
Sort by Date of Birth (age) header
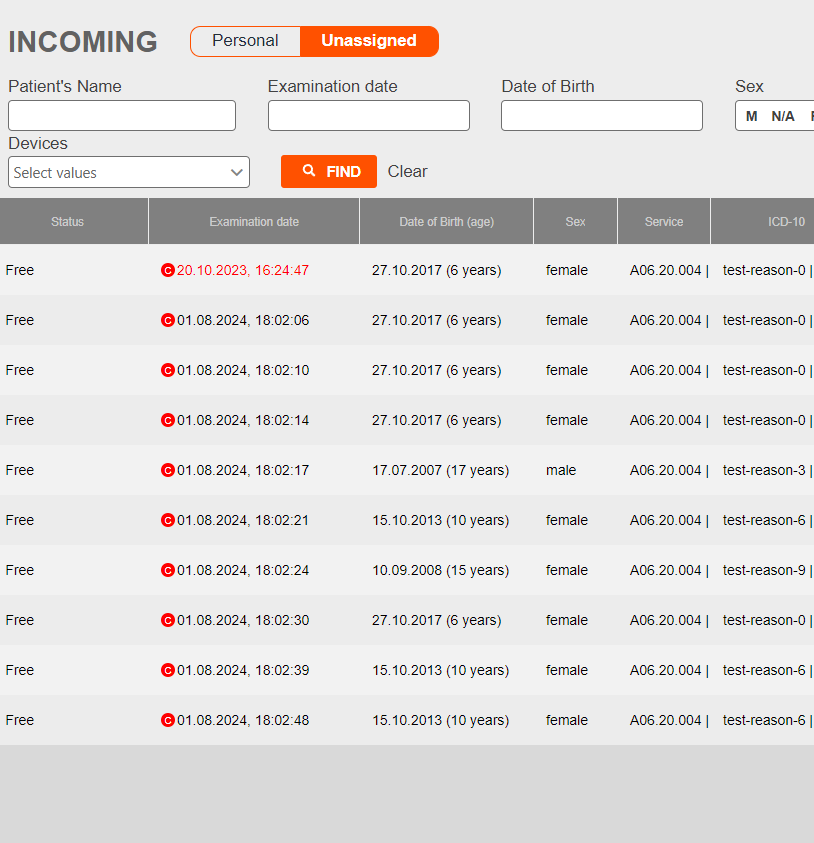(446, 221)
